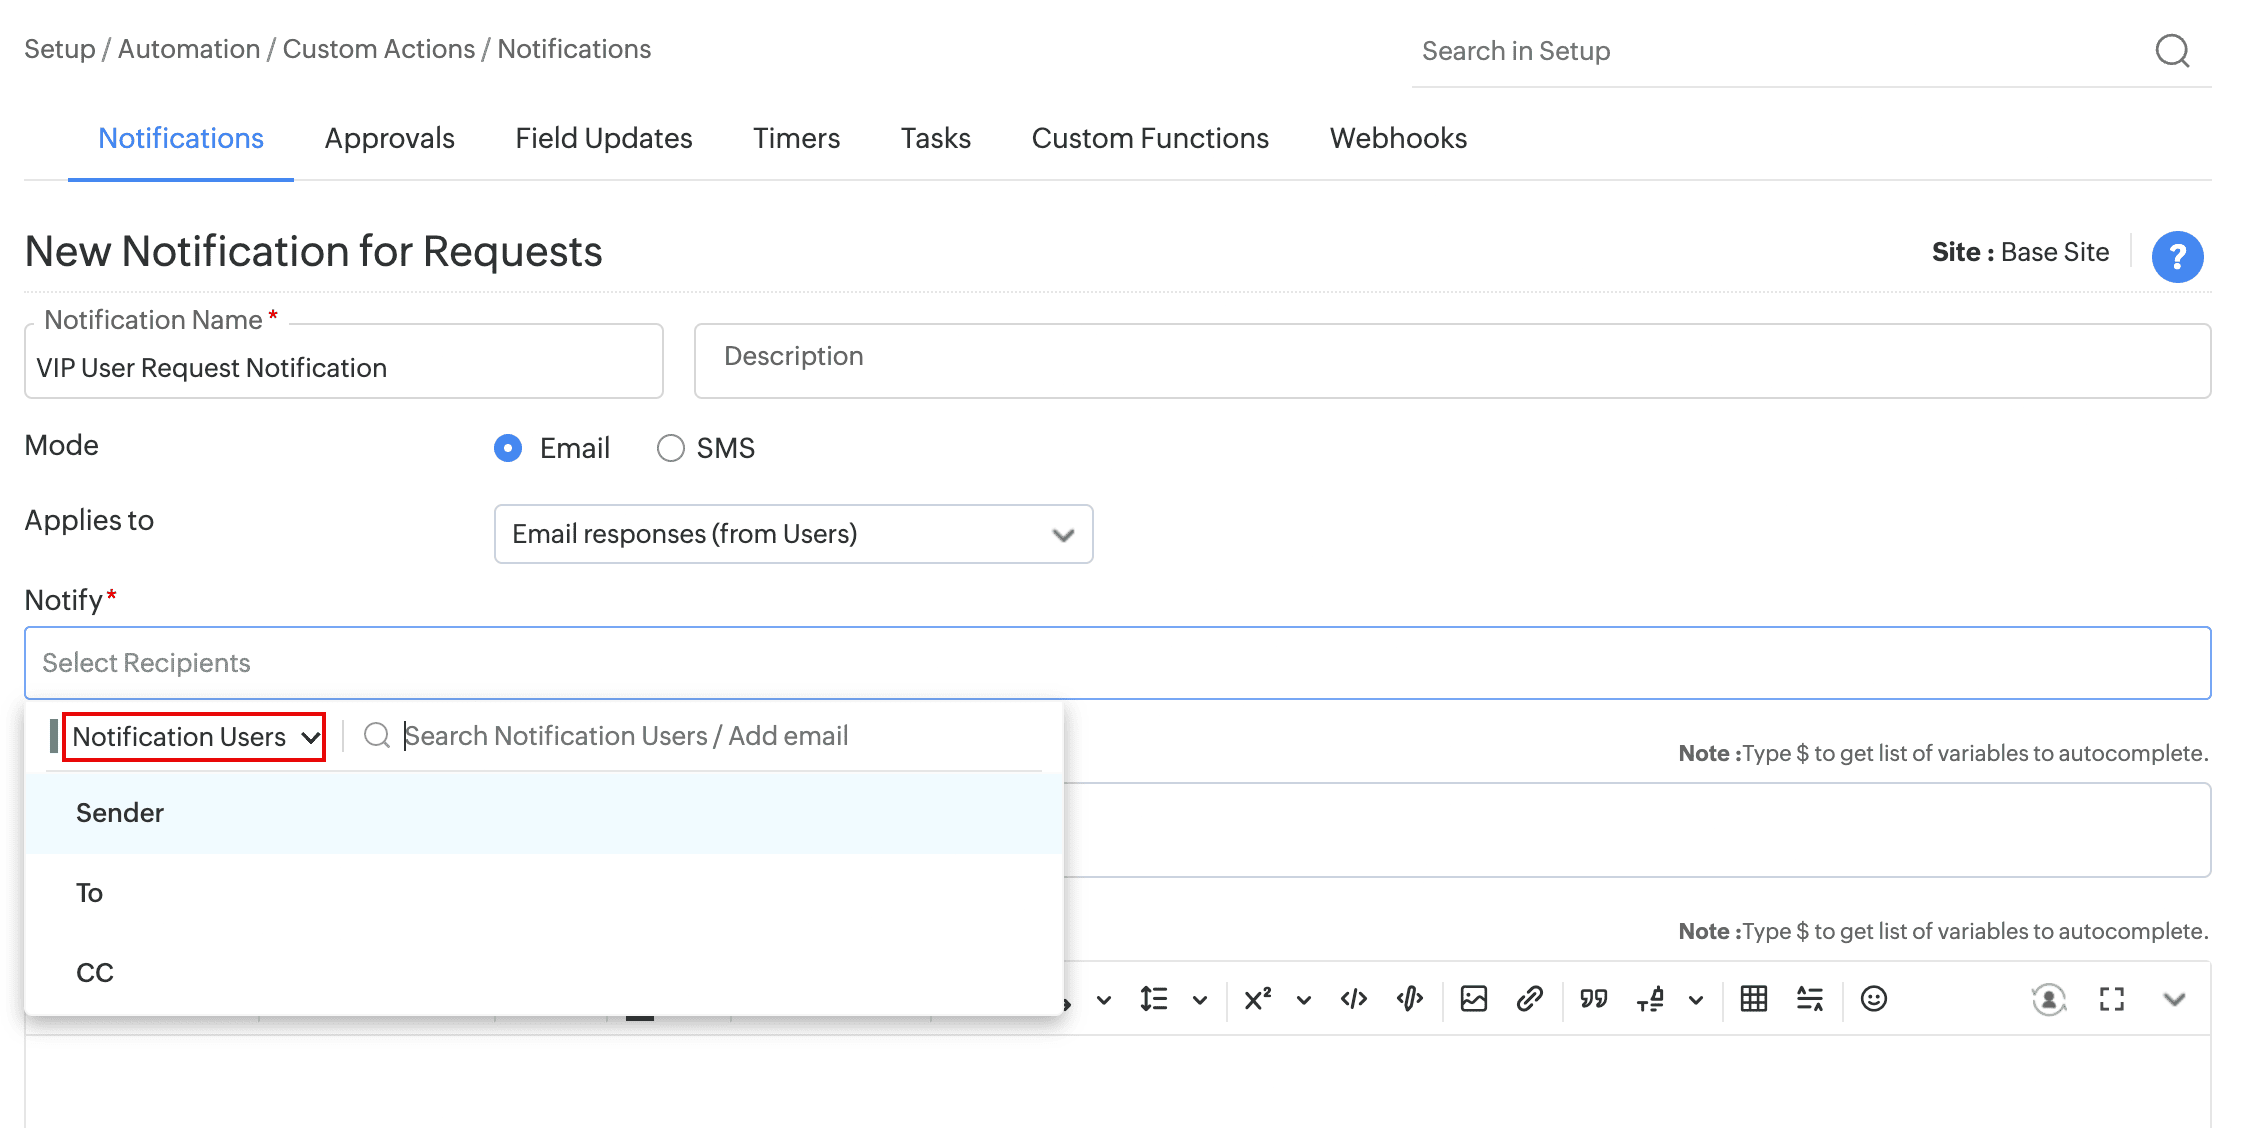Insert image using the editor toolbar
2244x1128 pixels.
point(1473,999)
